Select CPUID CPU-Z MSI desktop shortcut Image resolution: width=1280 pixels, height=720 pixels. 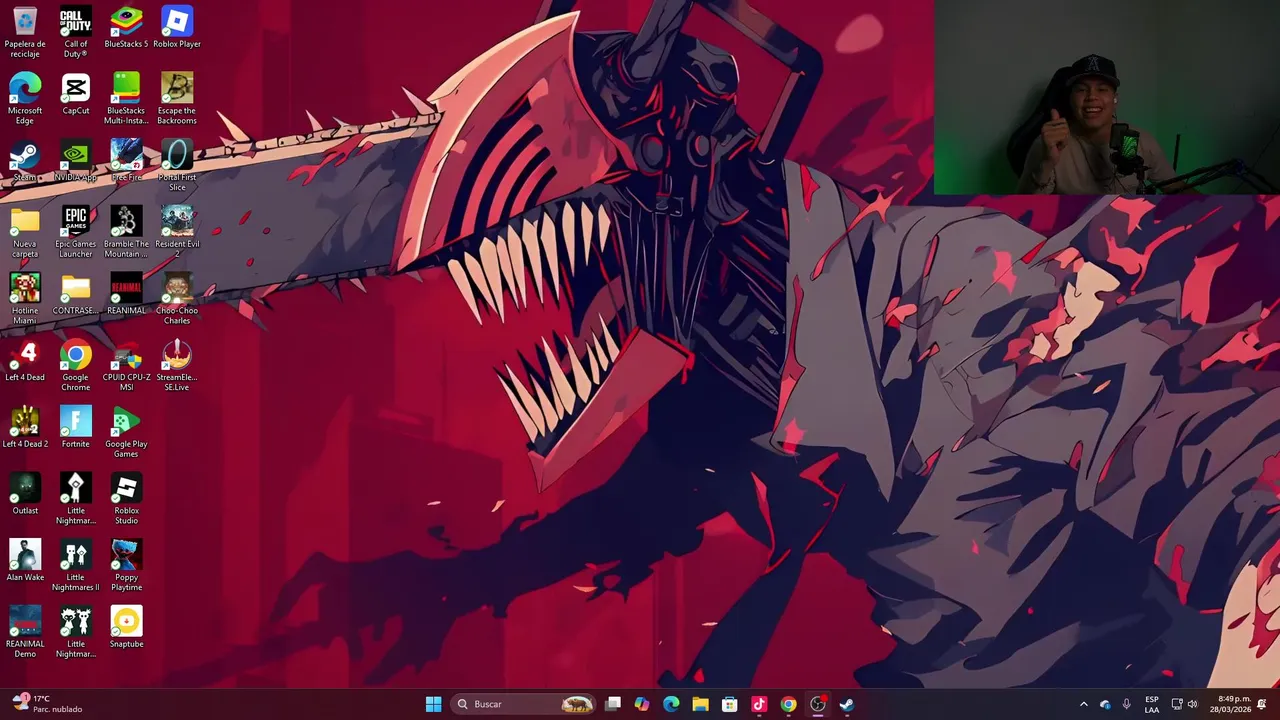click(126, 365)
